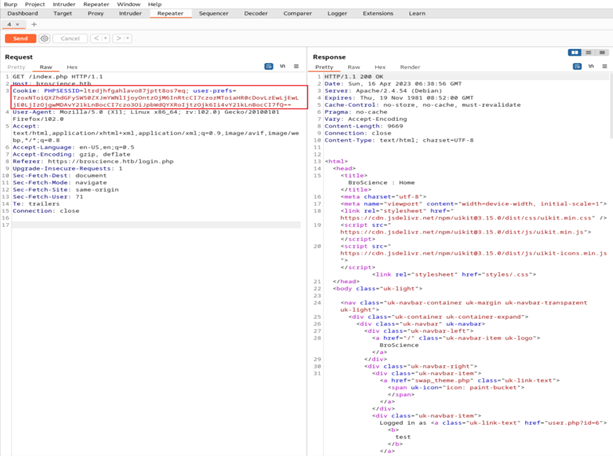Switch to the Comparer tab
Viewport: 613px width, 456px height.
pos(298,13)
